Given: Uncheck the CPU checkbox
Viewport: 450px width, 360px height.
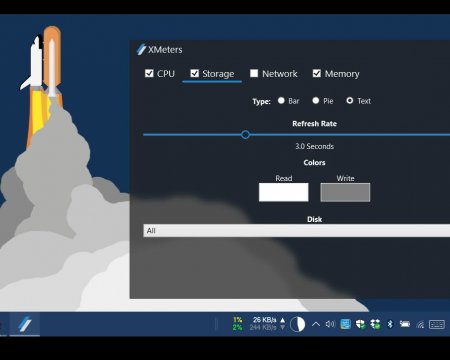Looking at the screenshot, I should [149, 73].
